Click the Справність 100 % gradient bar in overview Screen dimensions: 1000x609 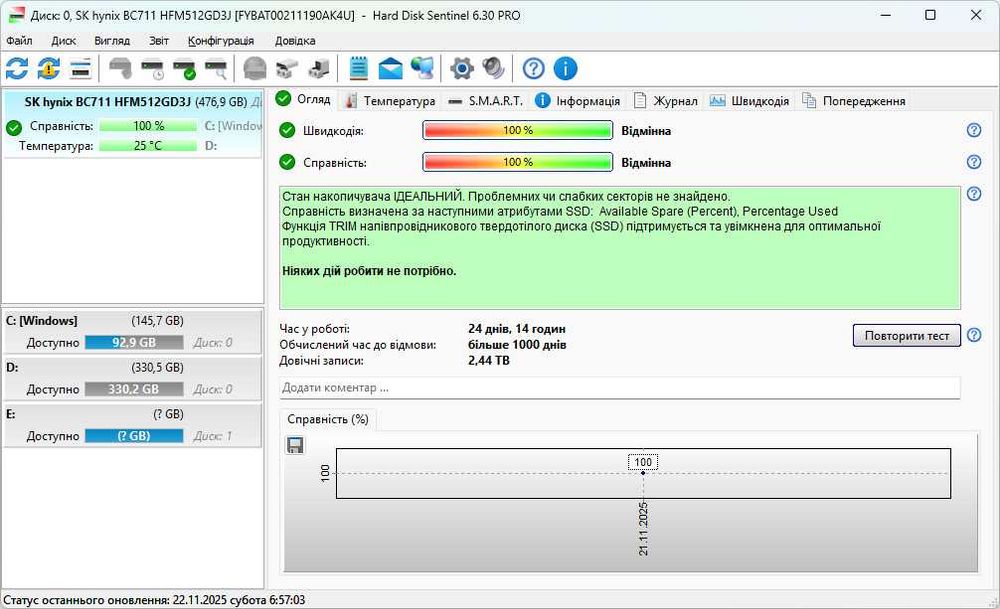(x=517, y=162)
